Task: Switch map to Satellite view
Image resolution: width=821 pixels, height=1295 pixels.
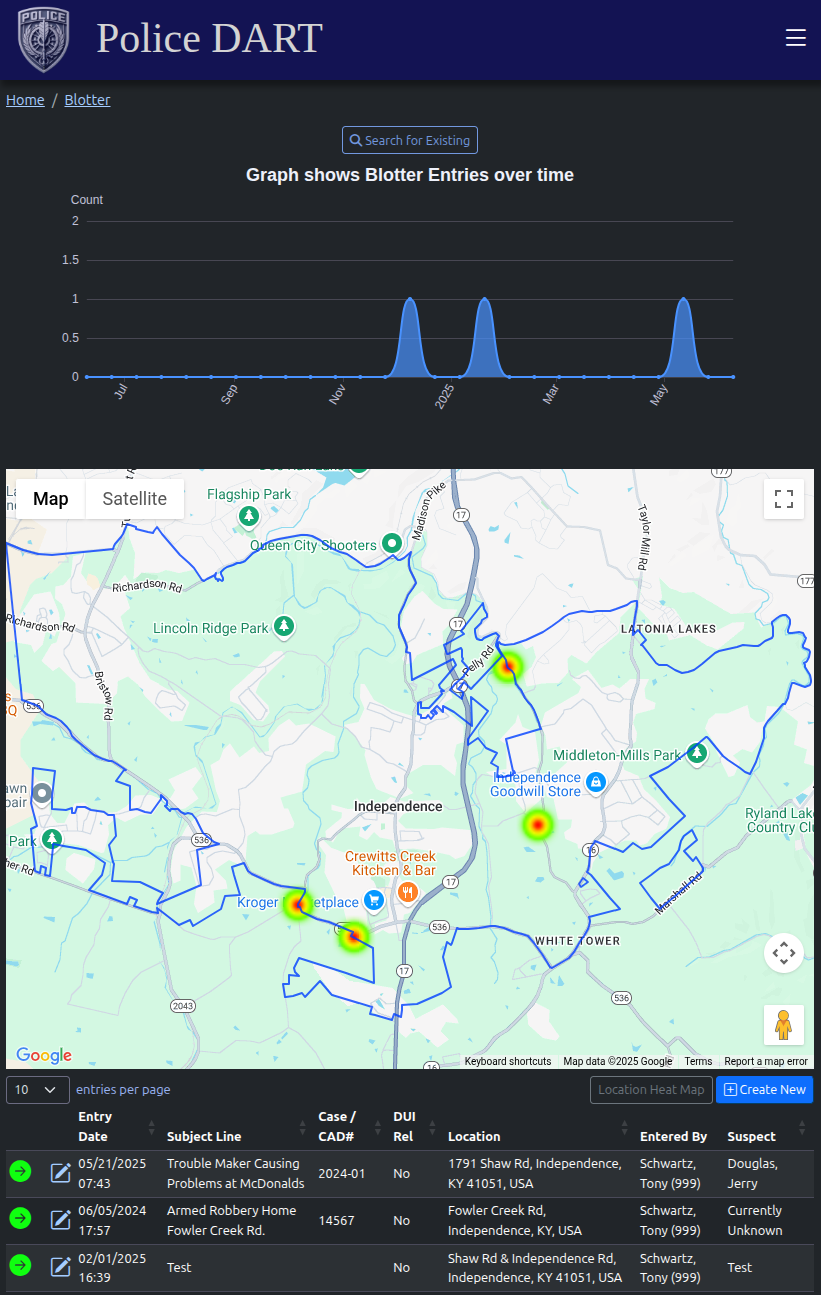Action: click(x=134, y=499)
